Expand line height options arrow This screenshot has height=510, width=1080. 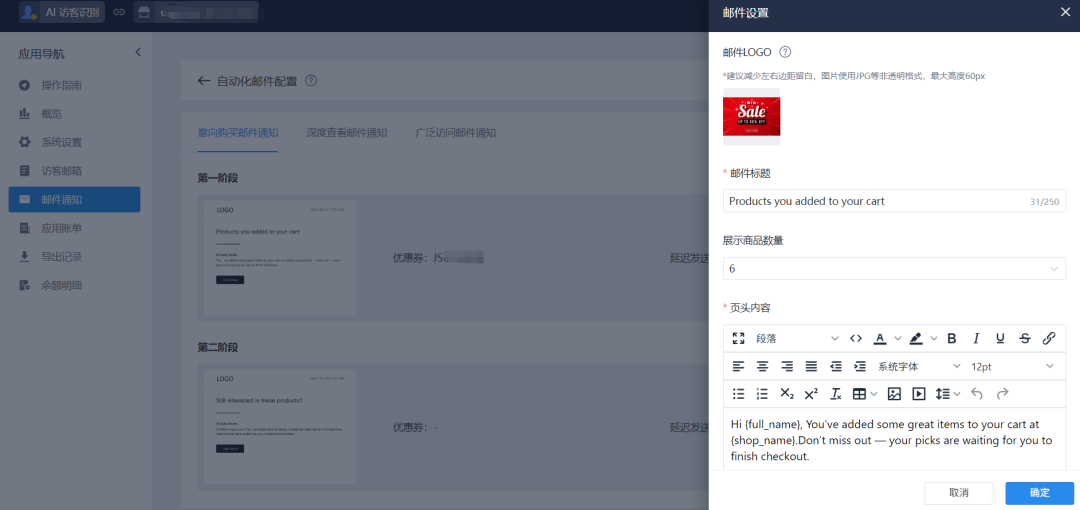pos(957,394)
